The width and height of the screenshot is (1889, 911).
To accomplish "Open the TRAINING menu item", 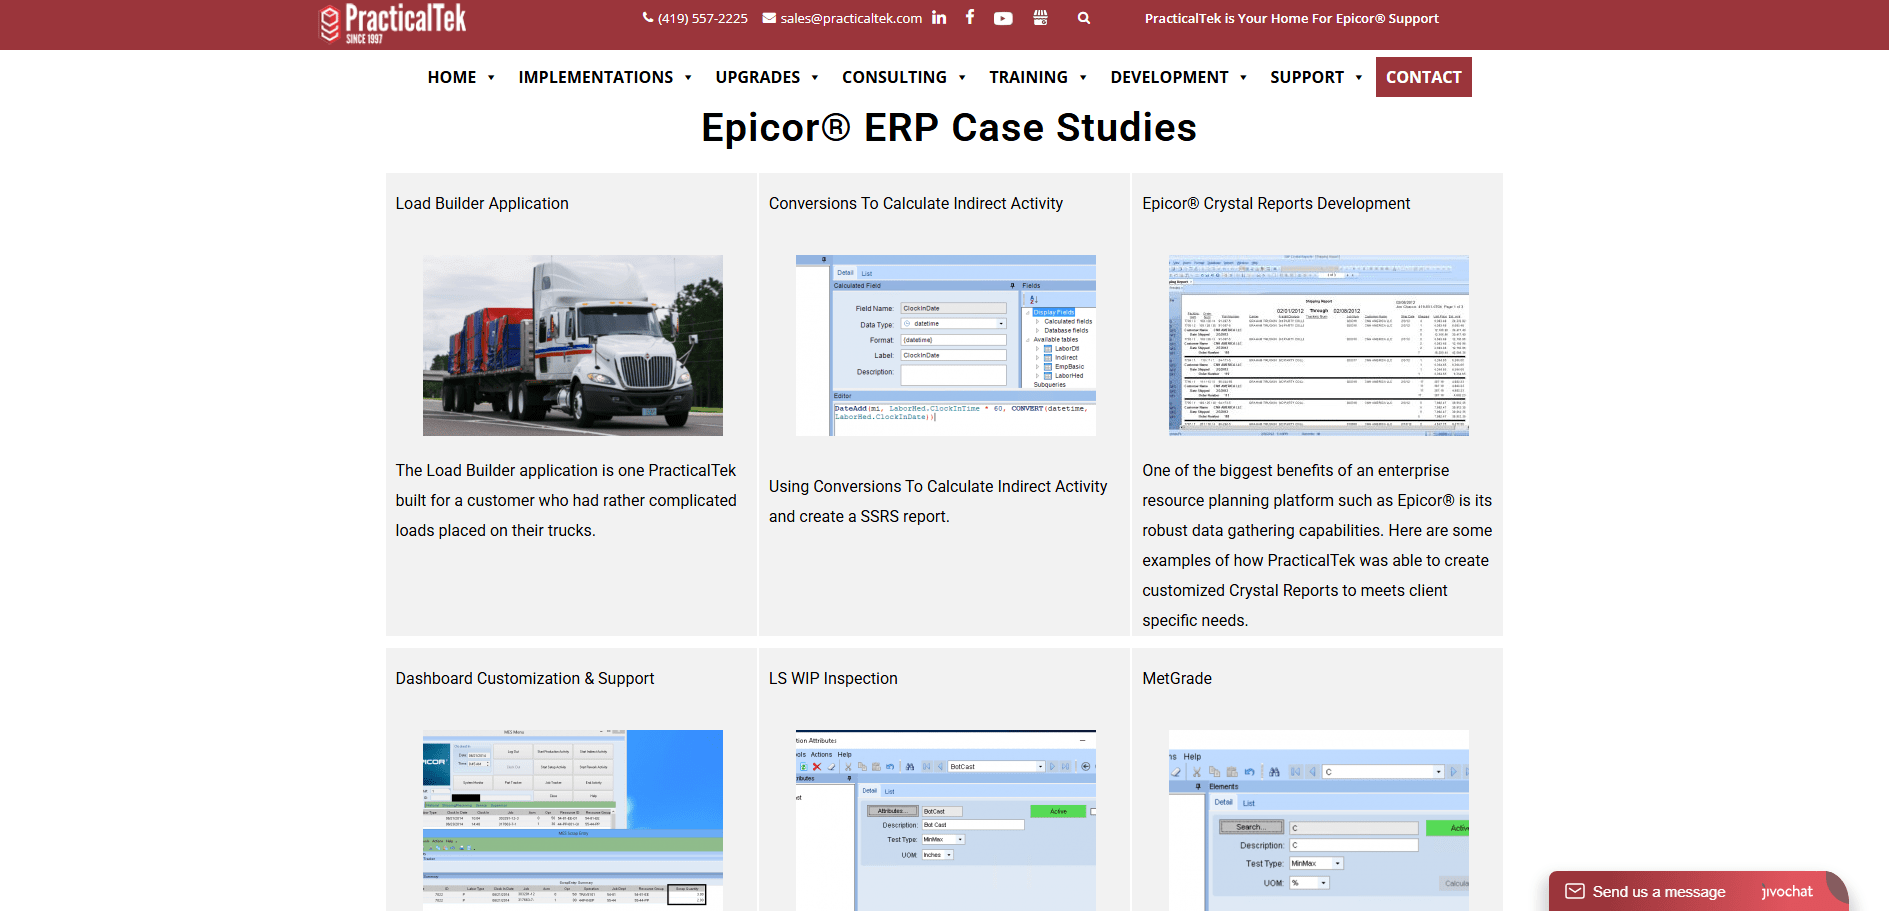I will [1029, 77].
